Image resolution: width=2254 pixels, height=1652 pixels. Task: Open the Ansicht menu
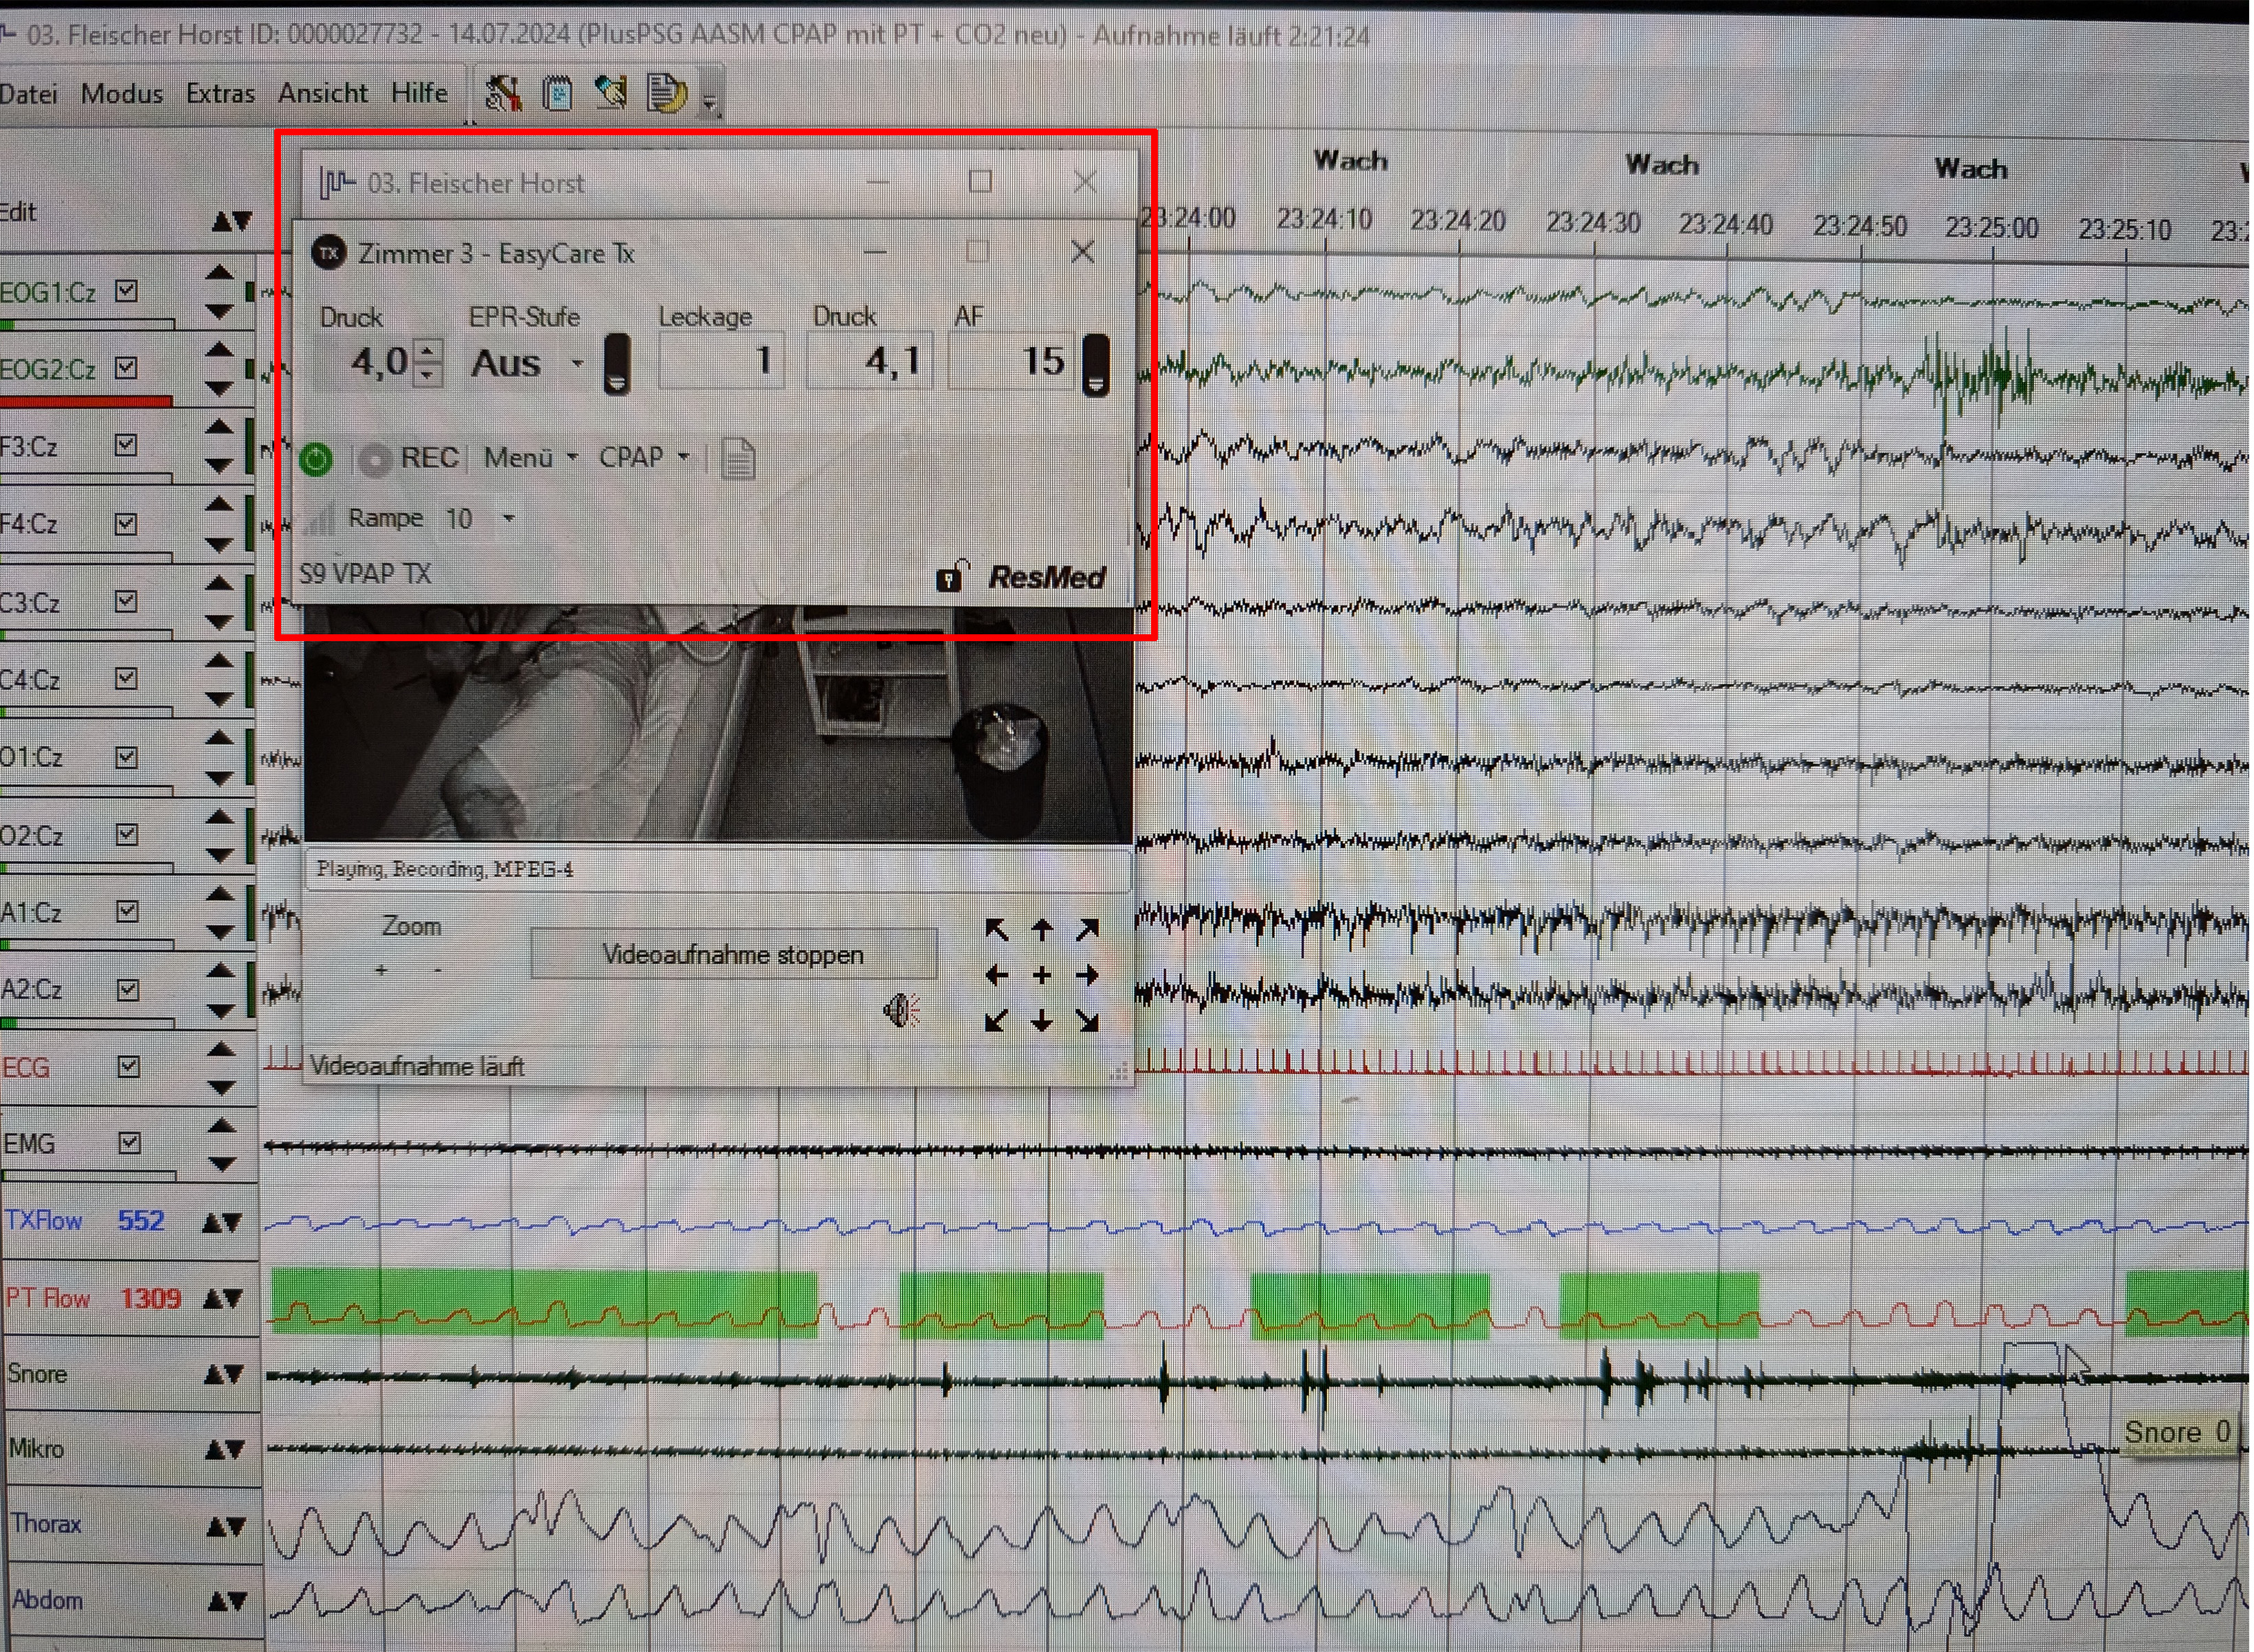pos(322,94)
